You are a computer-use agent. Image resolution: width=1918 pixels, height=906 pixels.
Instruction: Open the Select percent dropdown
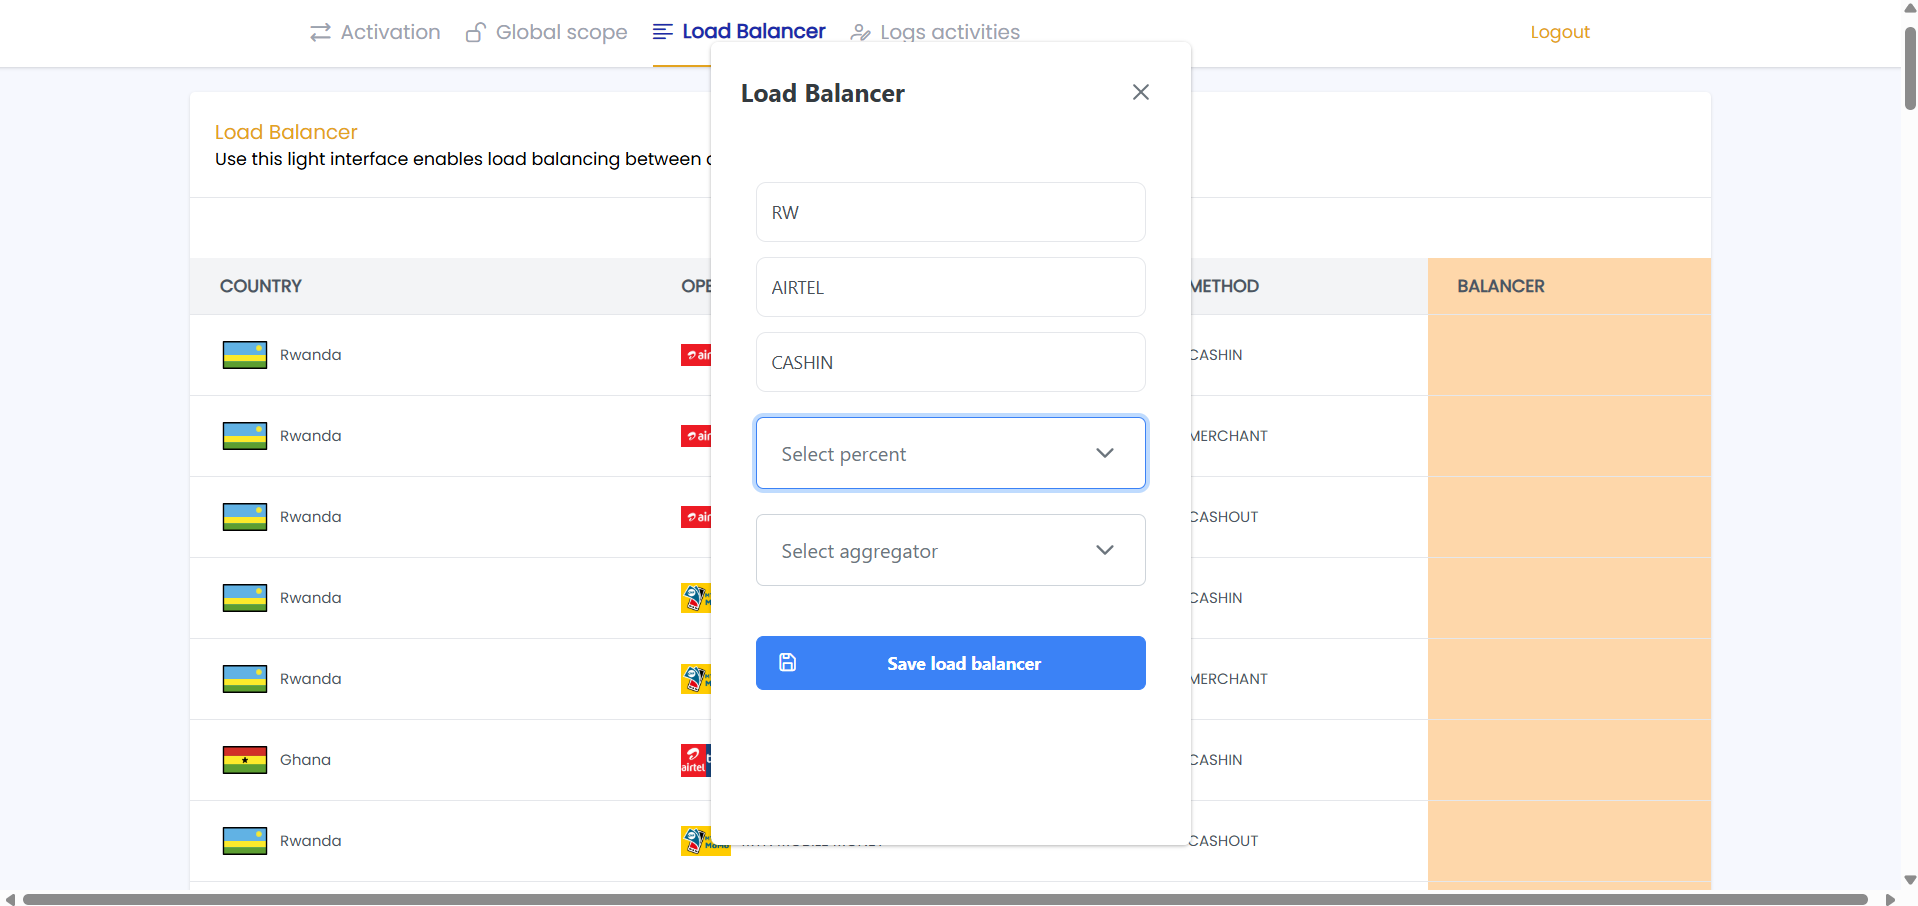pyautogui.click(x=950, y=453)
